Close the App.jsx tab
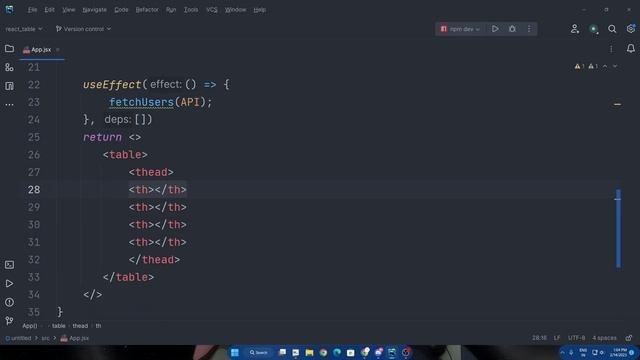Screen dimensions: 640x360 (x=58, y=49)
